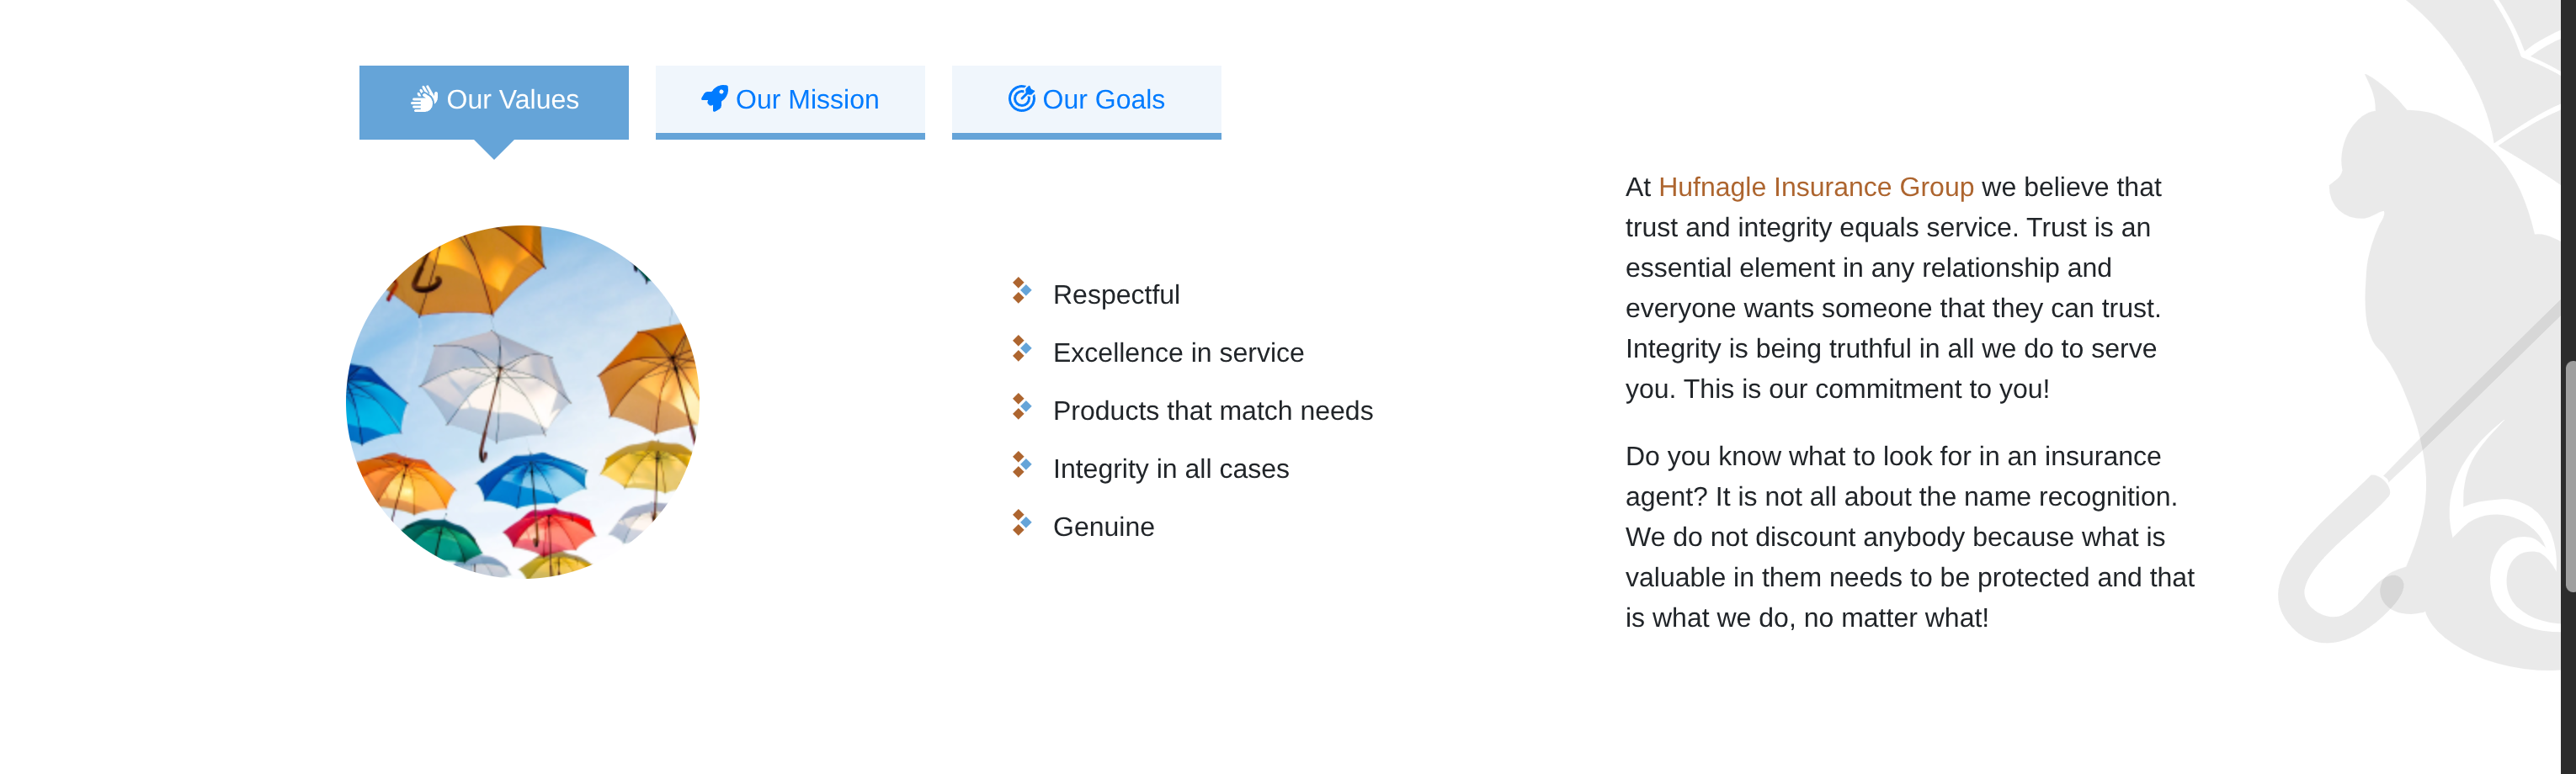Select the Genuine list item
This screenshot has width=2576, height=774.
point(1103,526)
